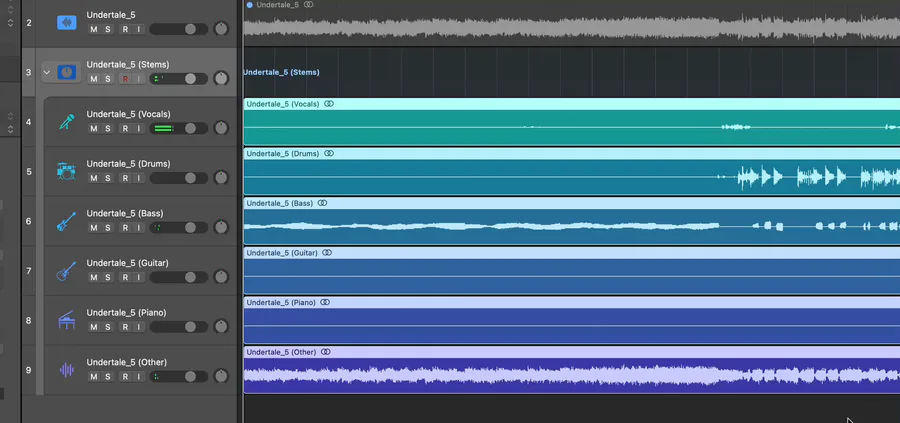Click the Guitar track pan knob

point(221,277)
